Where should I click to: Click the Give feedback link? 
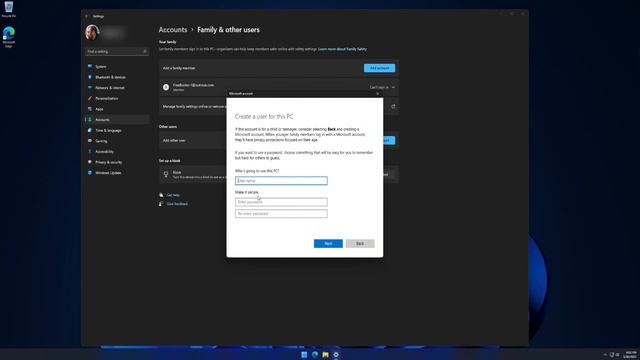(177, 204)
